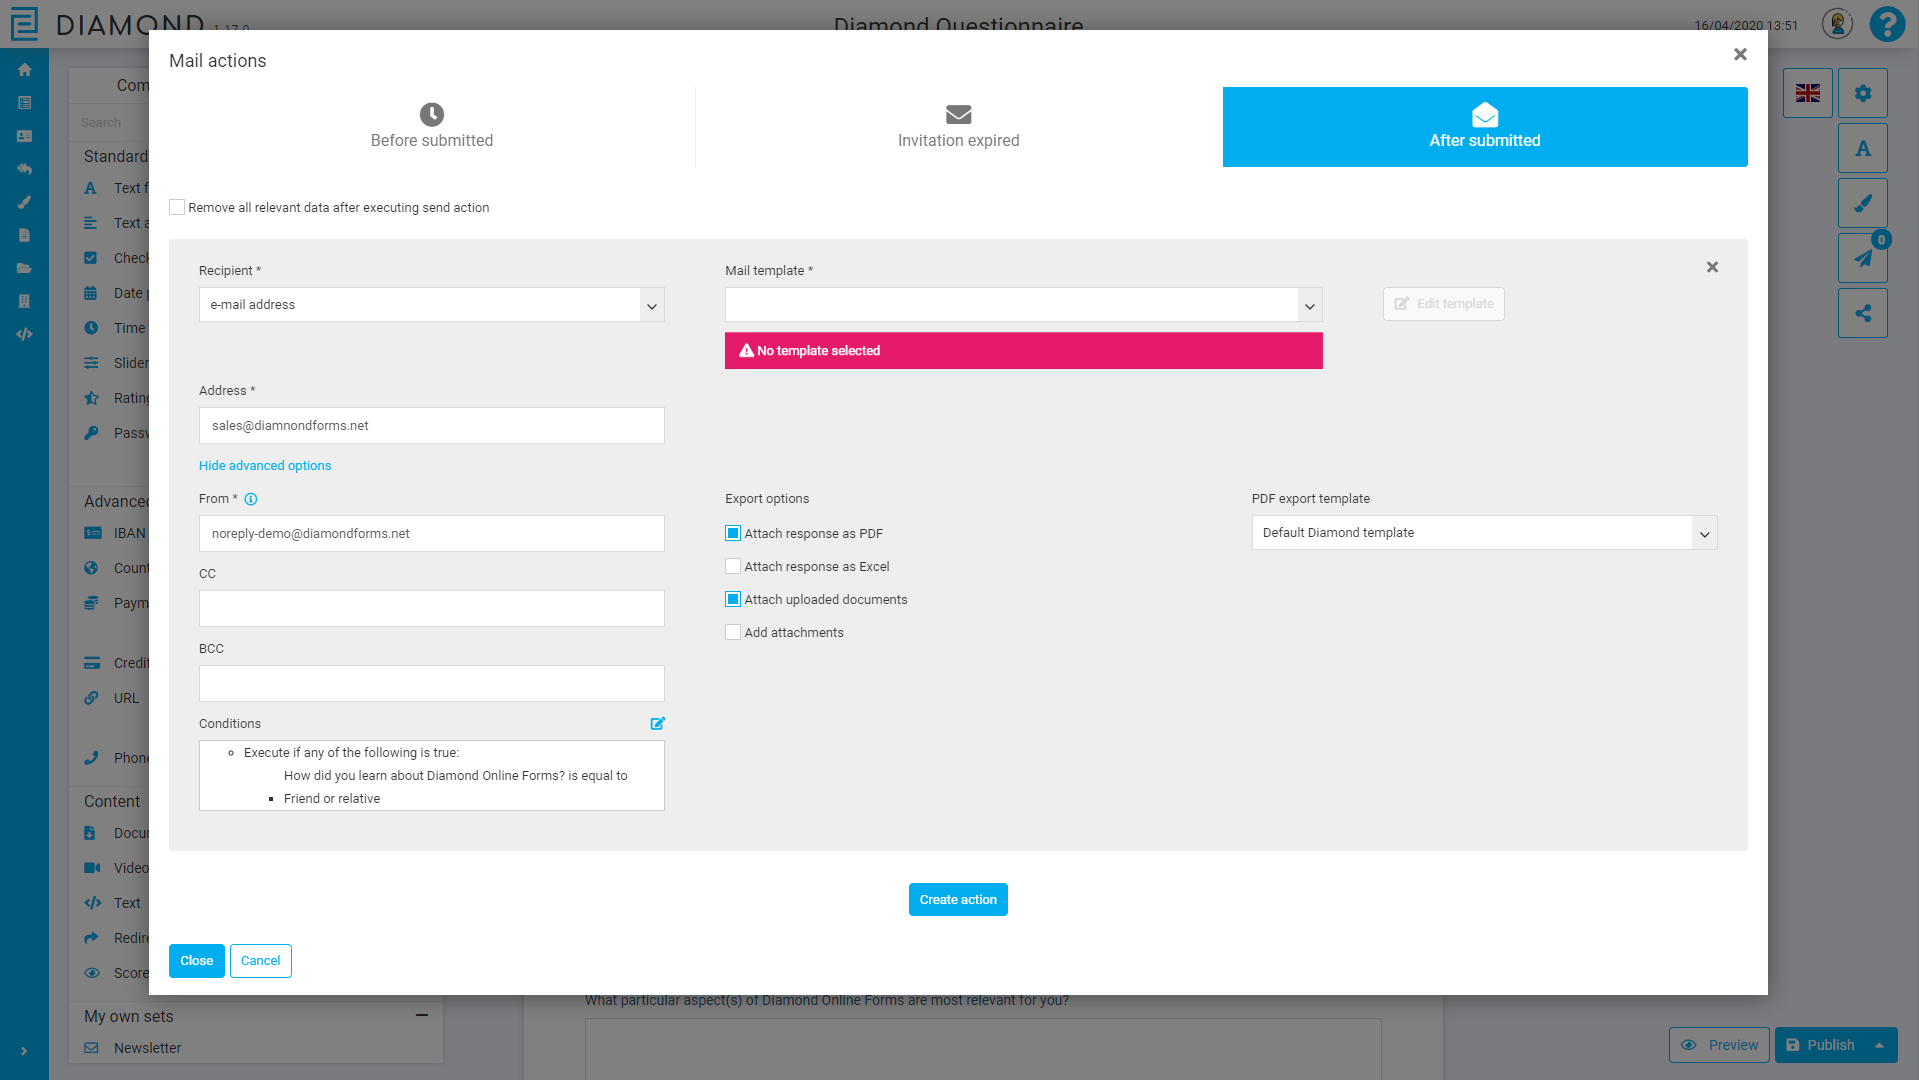Switch to the 'Before submitted' tab
The height and width of the screenshot is (1080, 1919).
[x=431, y=127]
